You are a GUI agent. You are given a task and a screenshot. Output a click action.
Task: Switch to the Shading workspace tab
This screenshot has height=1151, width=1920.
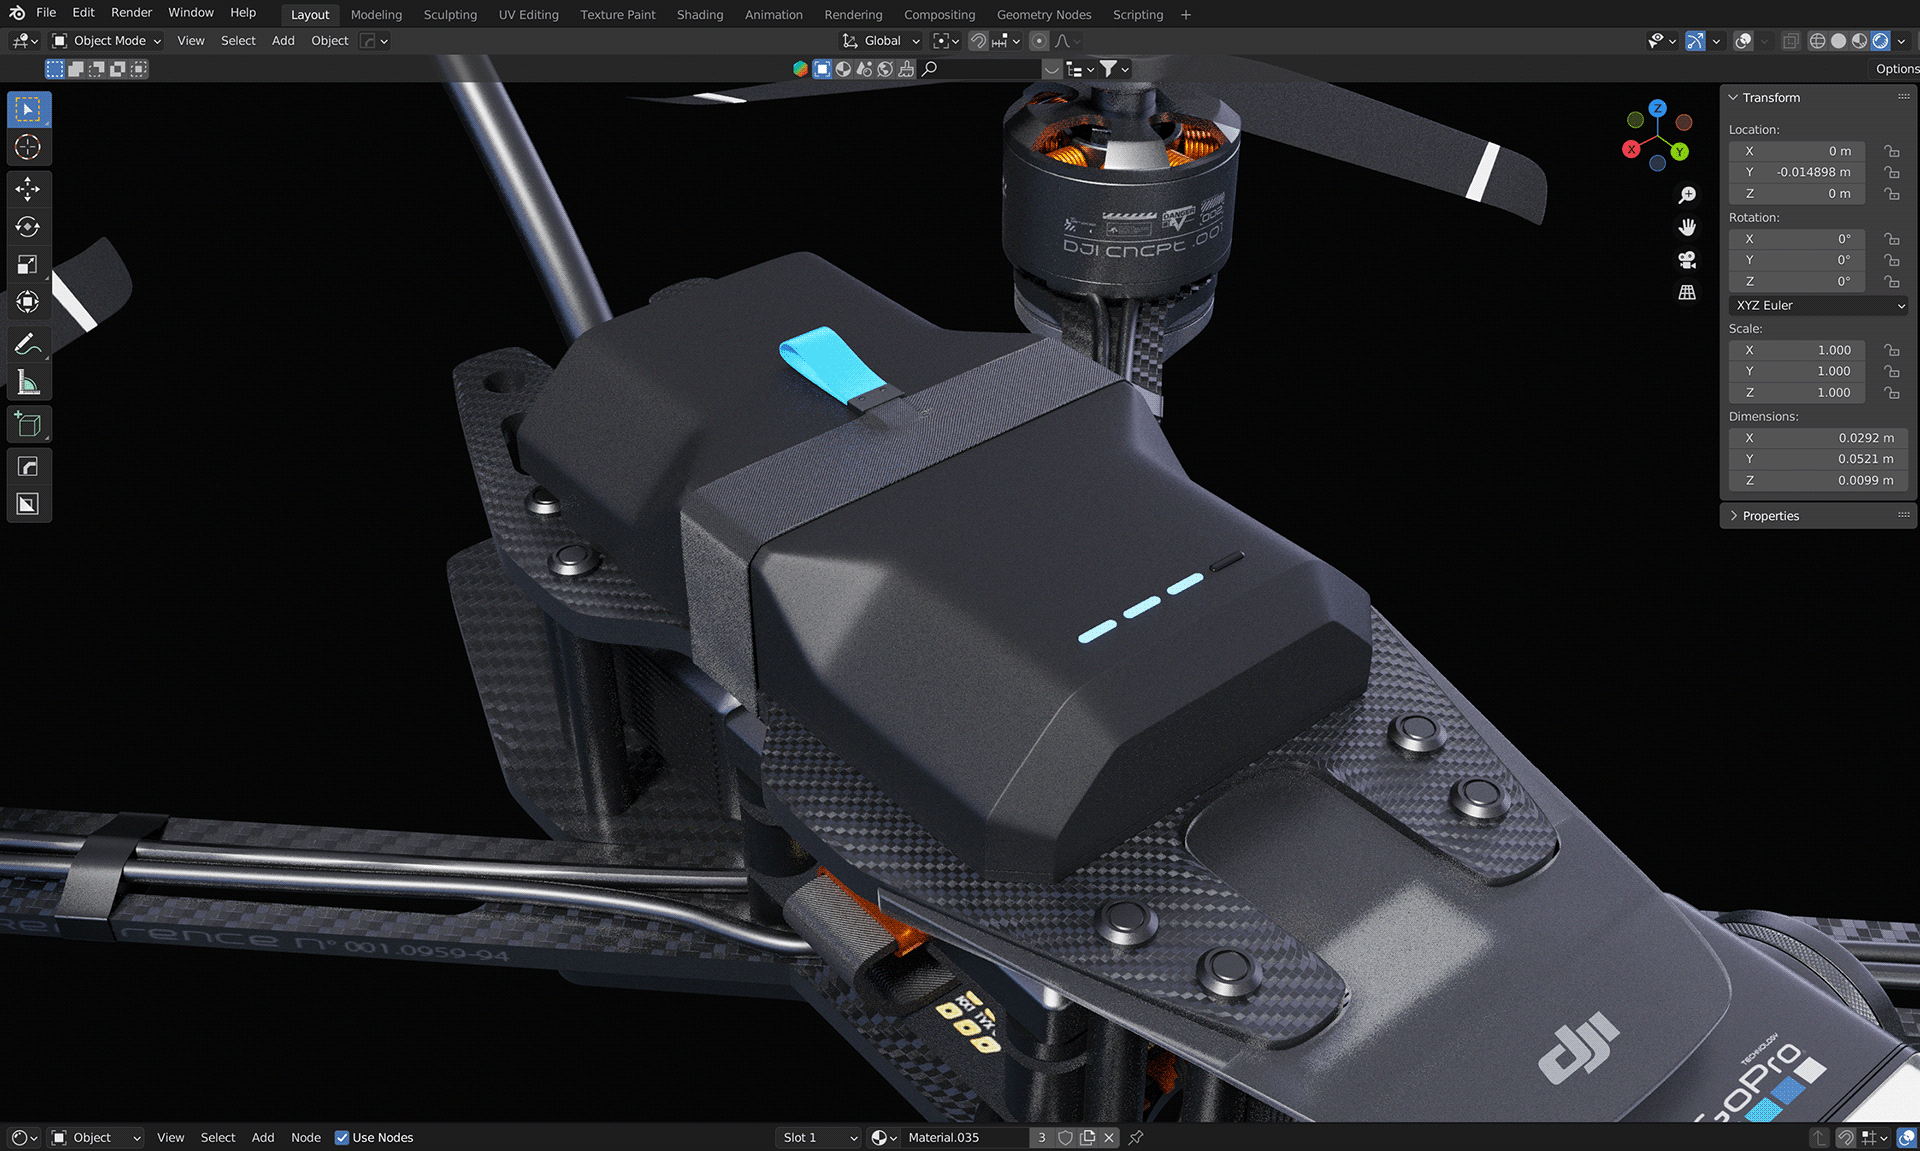(699, 14)
